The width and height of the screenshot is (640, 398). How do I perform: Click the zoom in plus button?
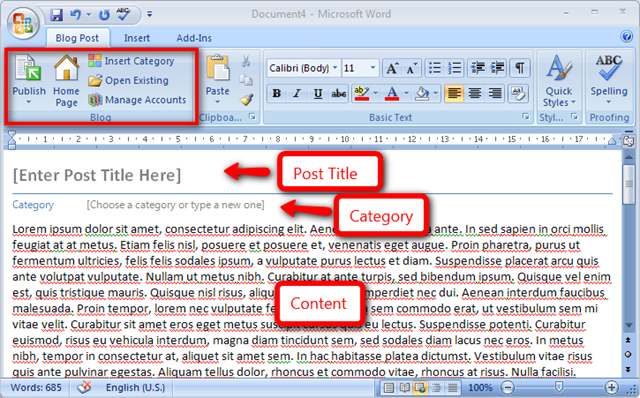click(x=611, y=387)
